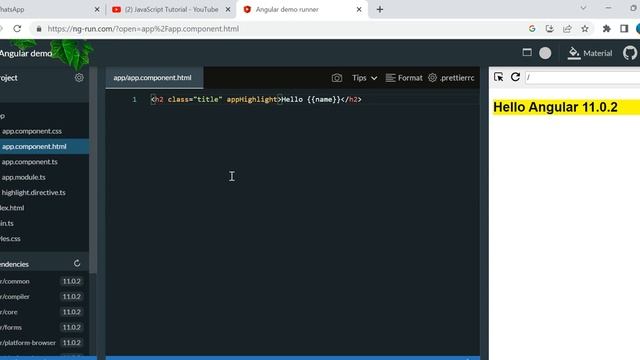
Task: Click the Angular demo logo title
Action: point(26,53)
